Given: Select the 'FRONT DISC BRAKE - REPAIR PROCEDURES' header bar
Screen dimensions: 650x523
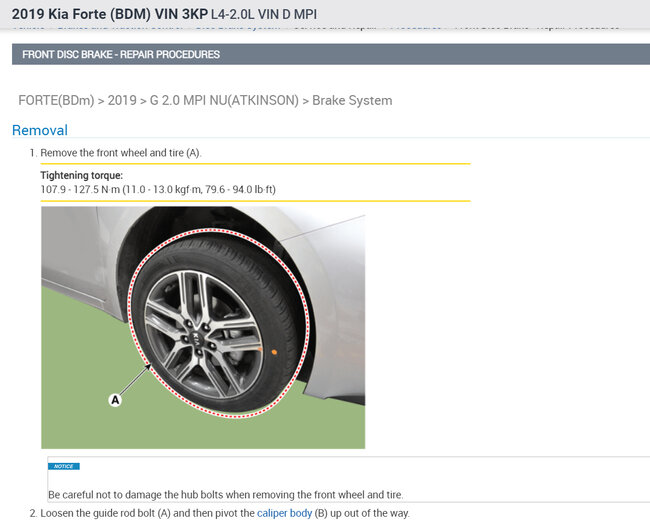Looking at the screenshot, I should coord(331,54).
